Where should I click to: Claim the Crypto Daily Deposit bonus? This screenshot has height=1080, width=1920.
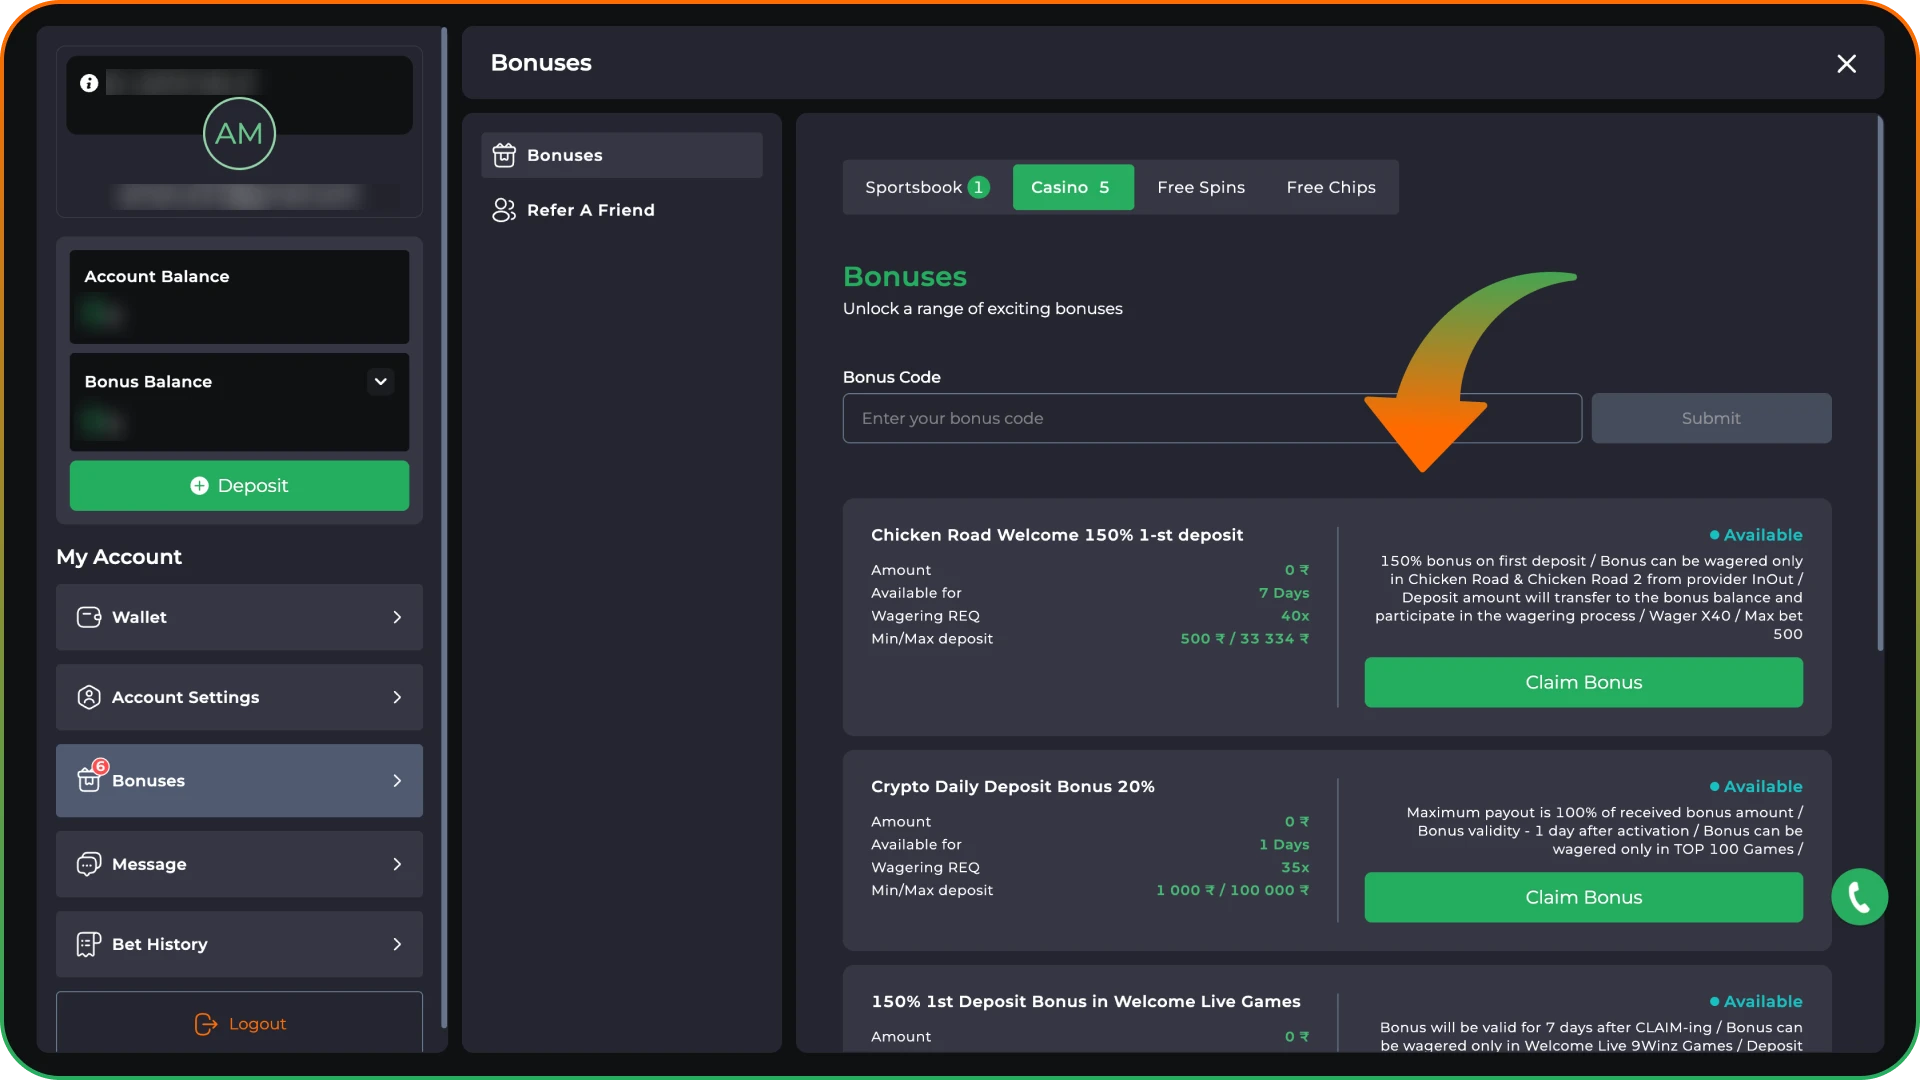tap(1583, 897)
